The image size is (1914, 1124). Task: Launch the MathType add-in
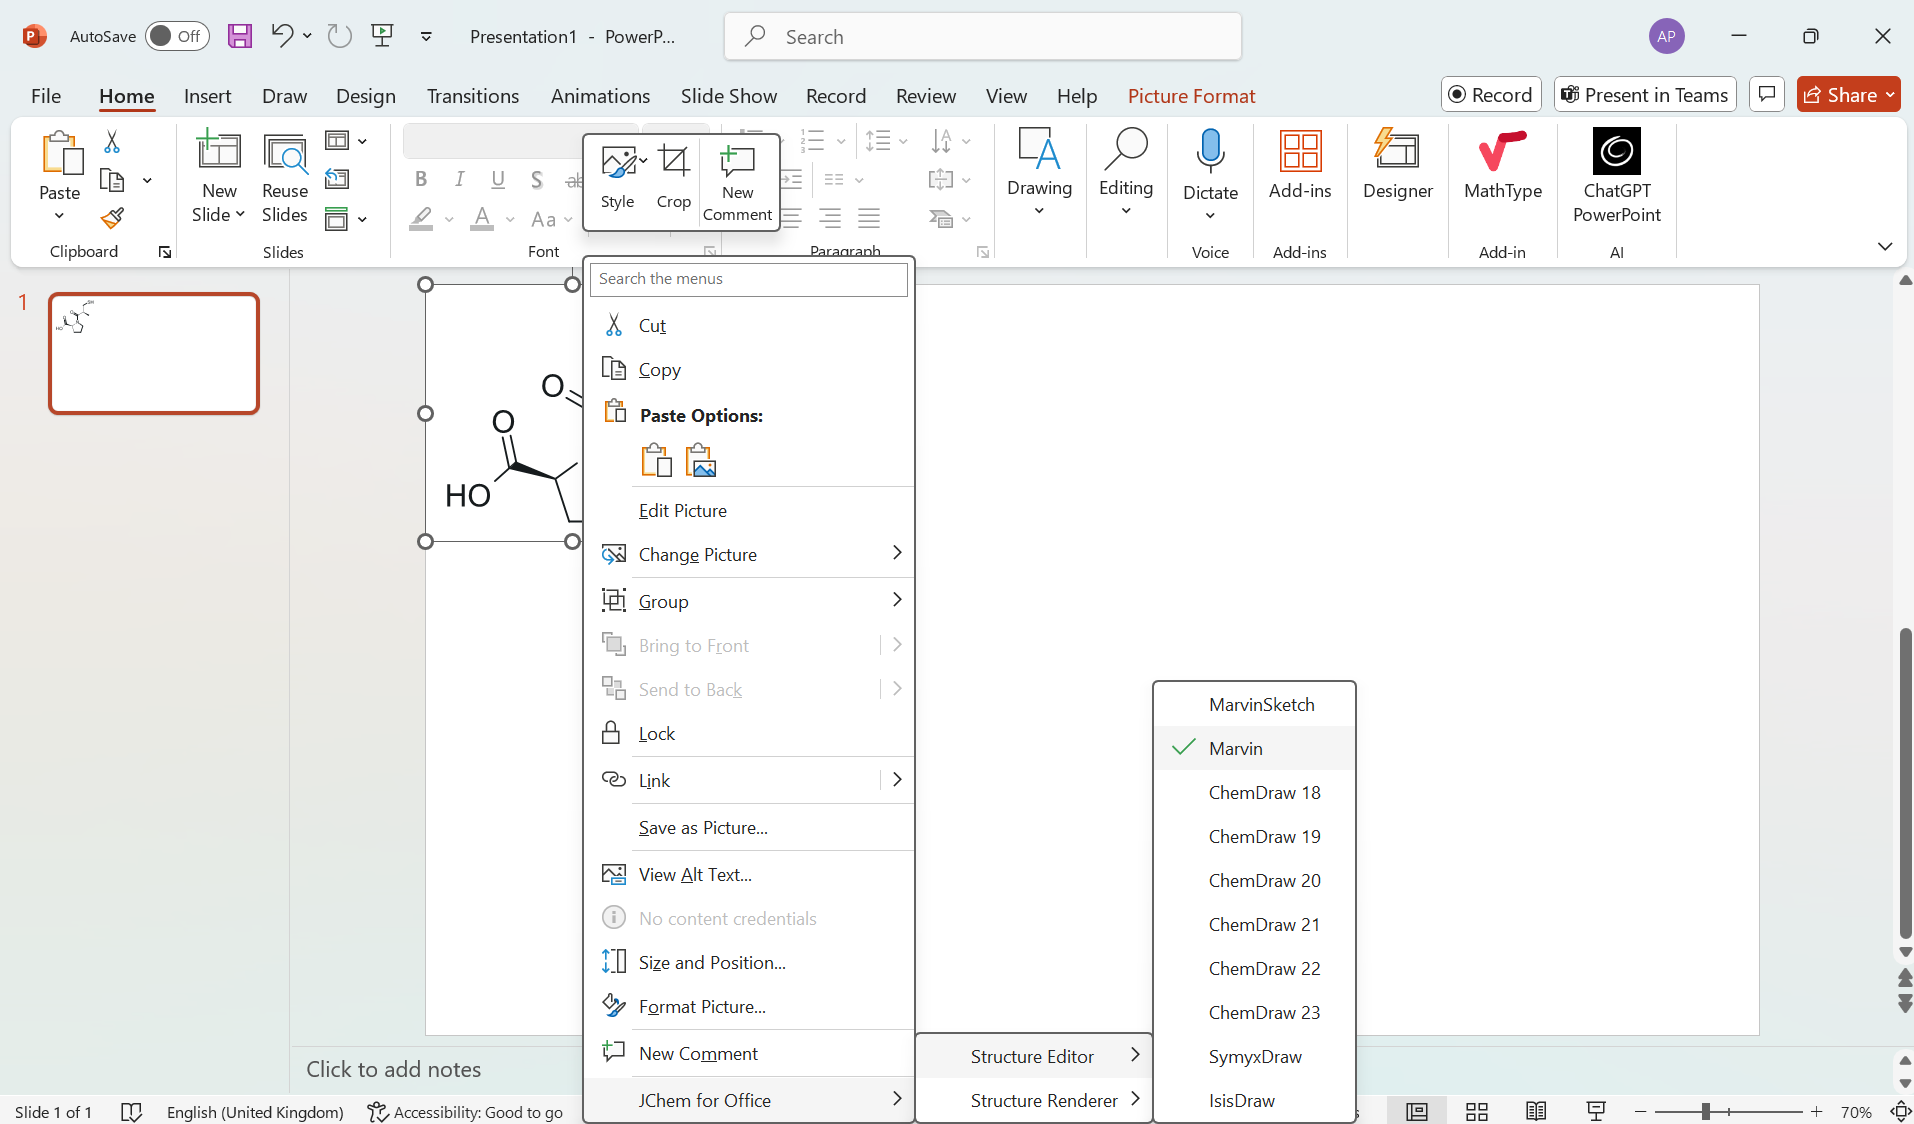click(x=1501, y=175)
